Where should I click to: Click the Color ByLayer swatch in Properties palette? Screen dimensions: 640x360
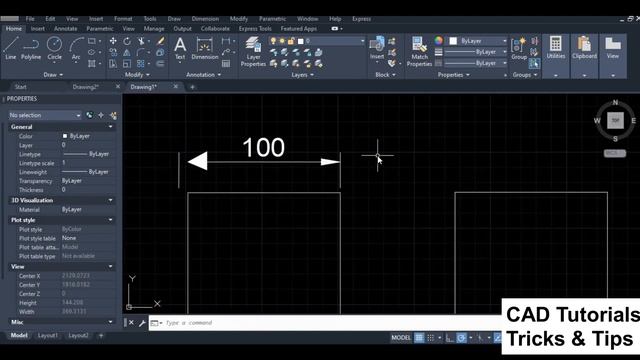pyautogui.click(x=64, y=136)
